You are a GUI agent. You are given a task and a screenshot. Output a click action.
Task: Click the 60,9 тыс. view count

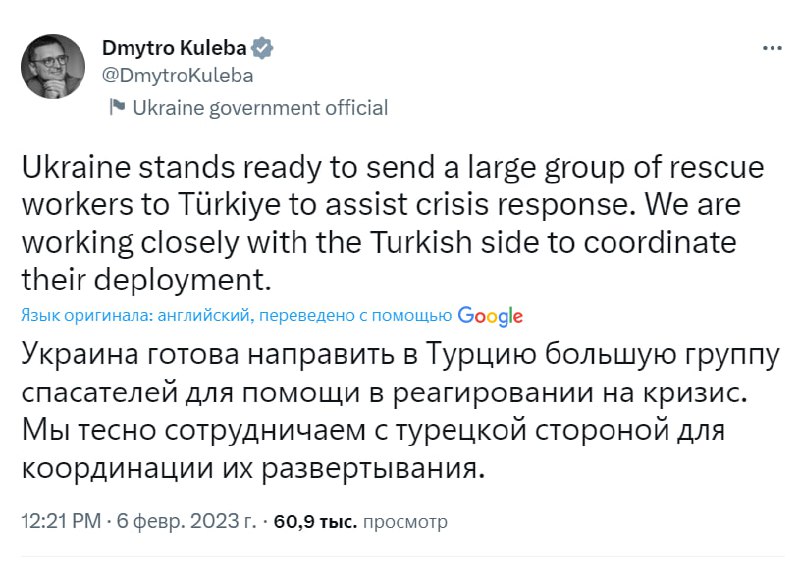click(314, 521)
